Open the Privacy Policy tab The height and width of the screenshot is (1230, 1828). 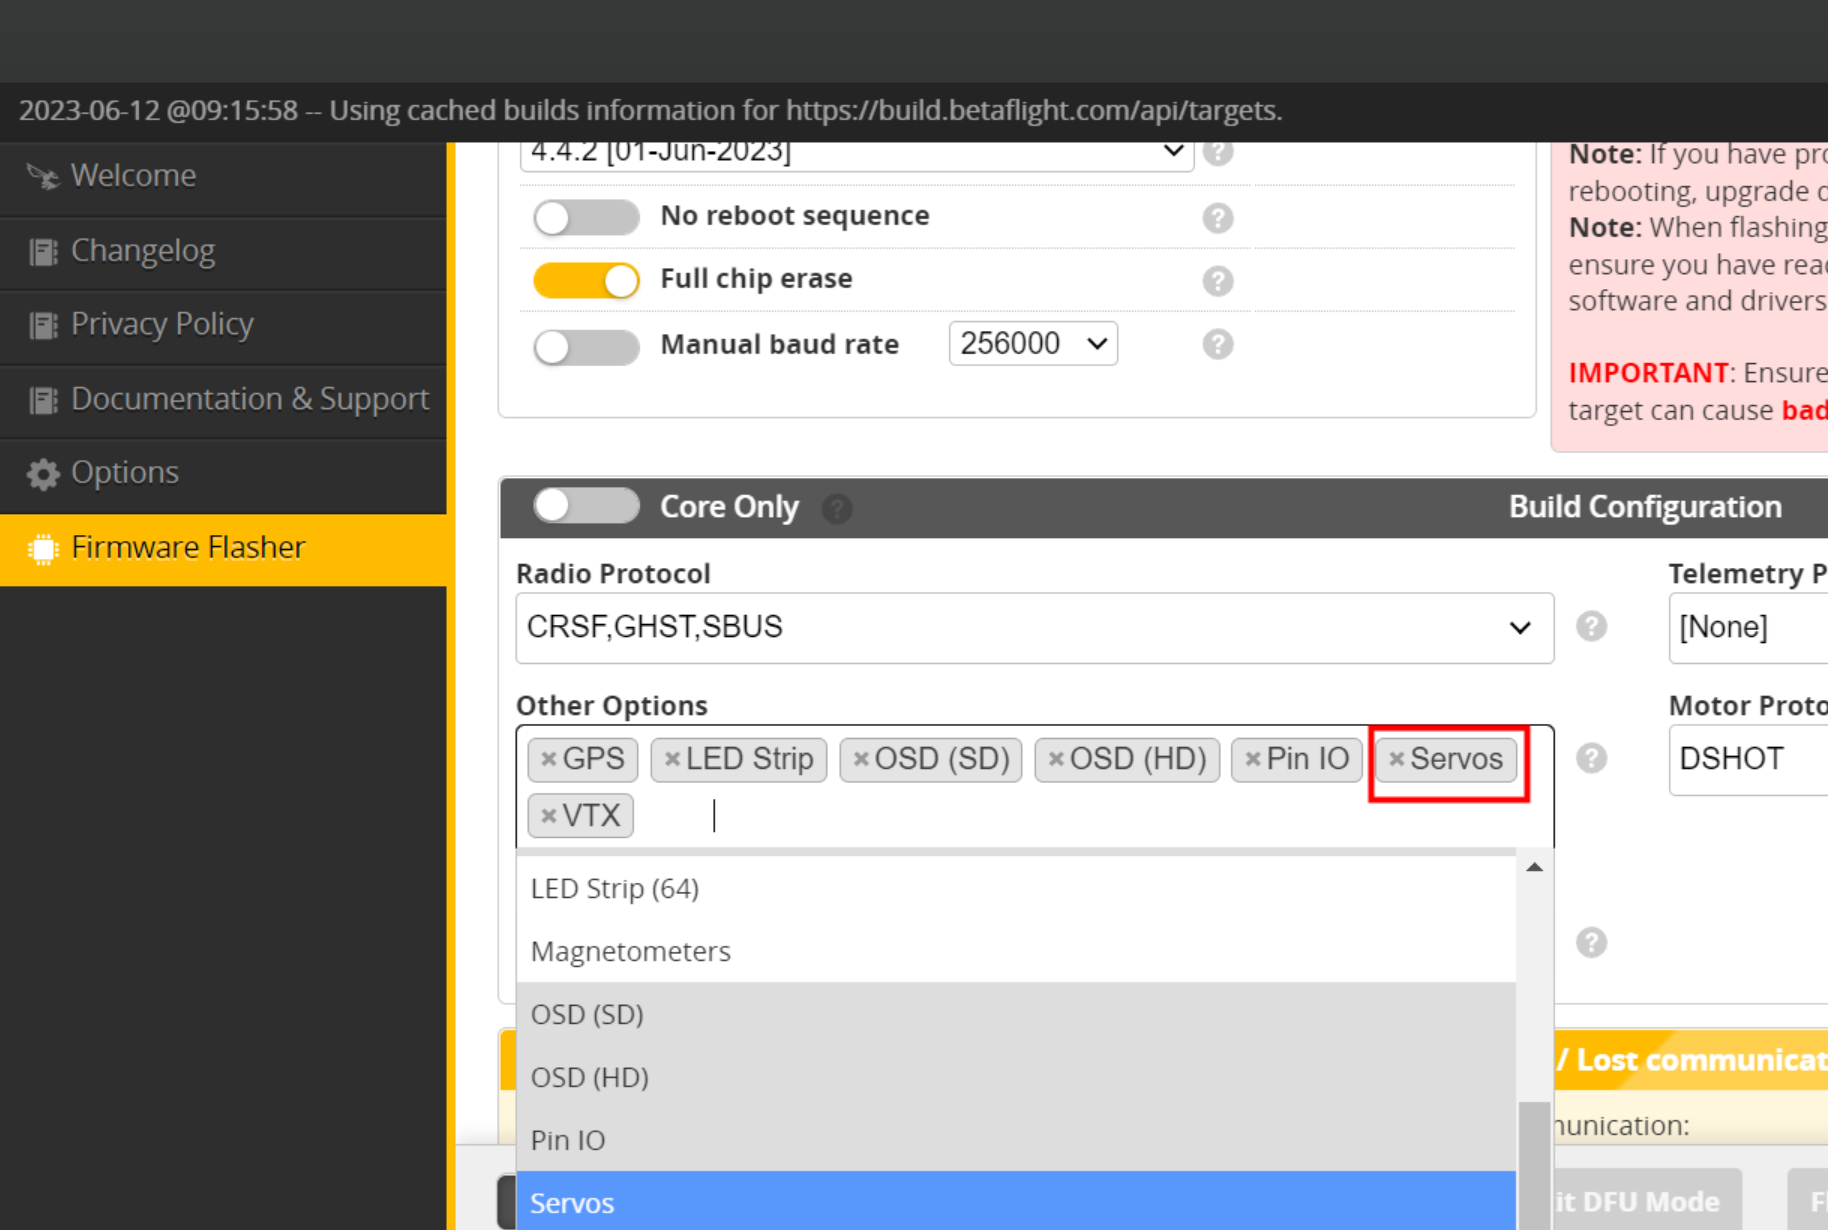[x=223, y=325]
